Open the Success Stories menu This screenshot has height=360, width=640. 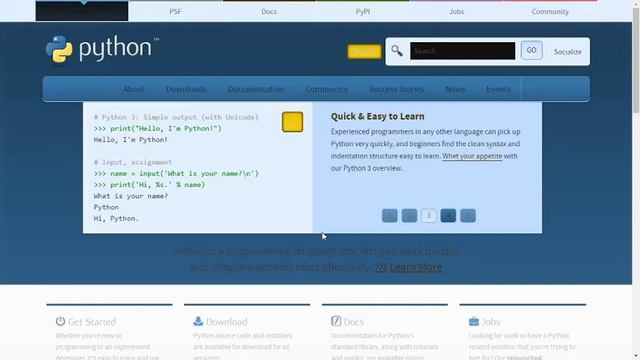click(x=396, y=89)
